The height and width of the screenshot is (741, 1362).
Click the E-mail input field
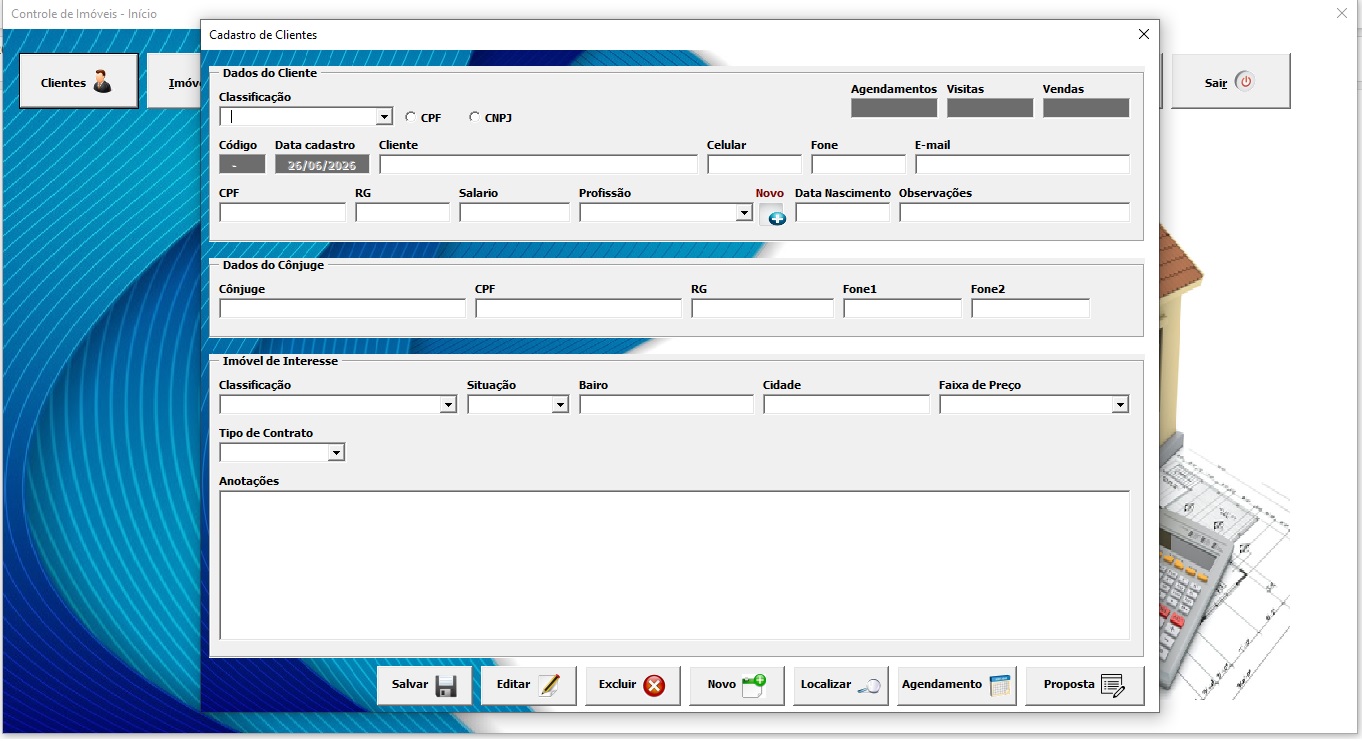[x=1022, y=164]
